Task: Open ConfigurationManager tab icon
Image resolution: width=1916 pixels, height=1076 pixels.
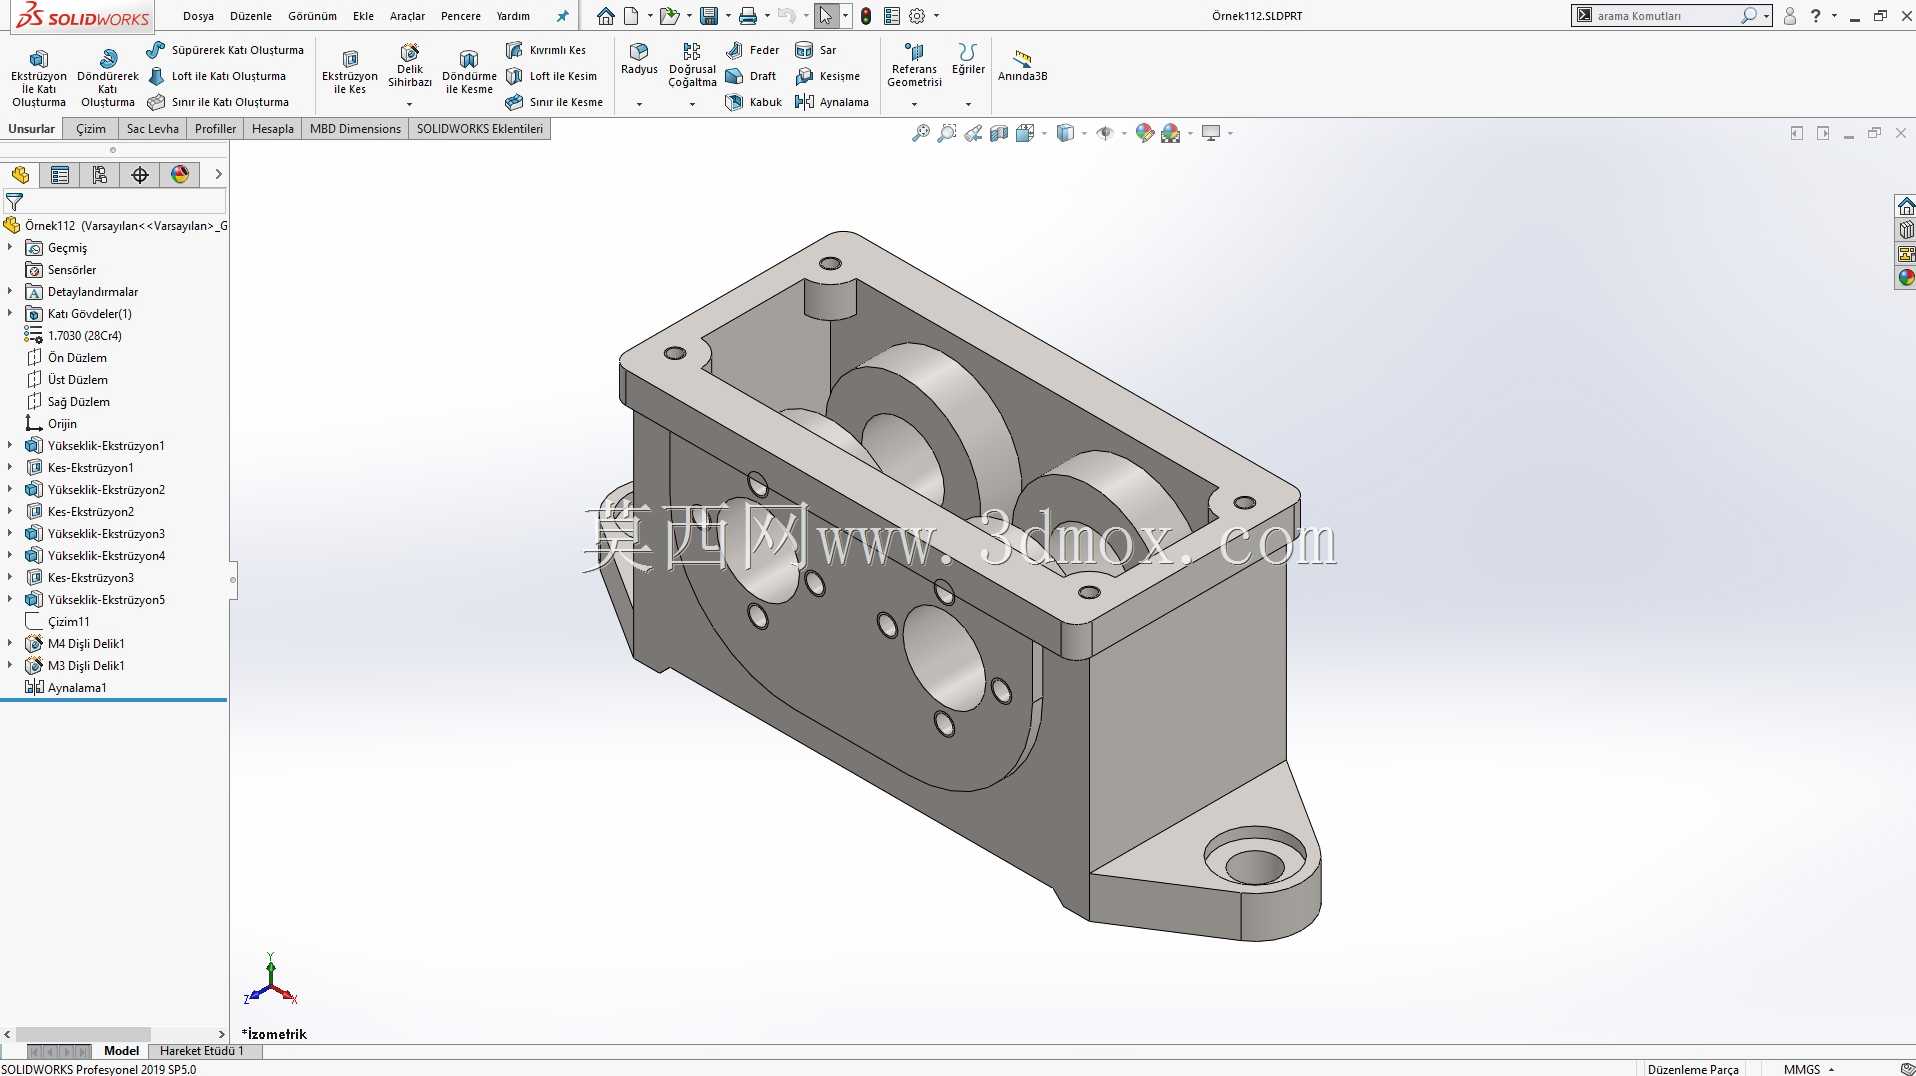Action: 100,175
